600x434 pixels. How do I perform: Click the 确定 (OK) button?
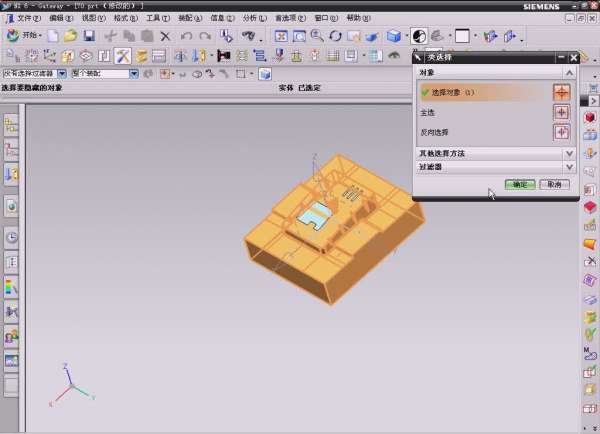(520, 184)
